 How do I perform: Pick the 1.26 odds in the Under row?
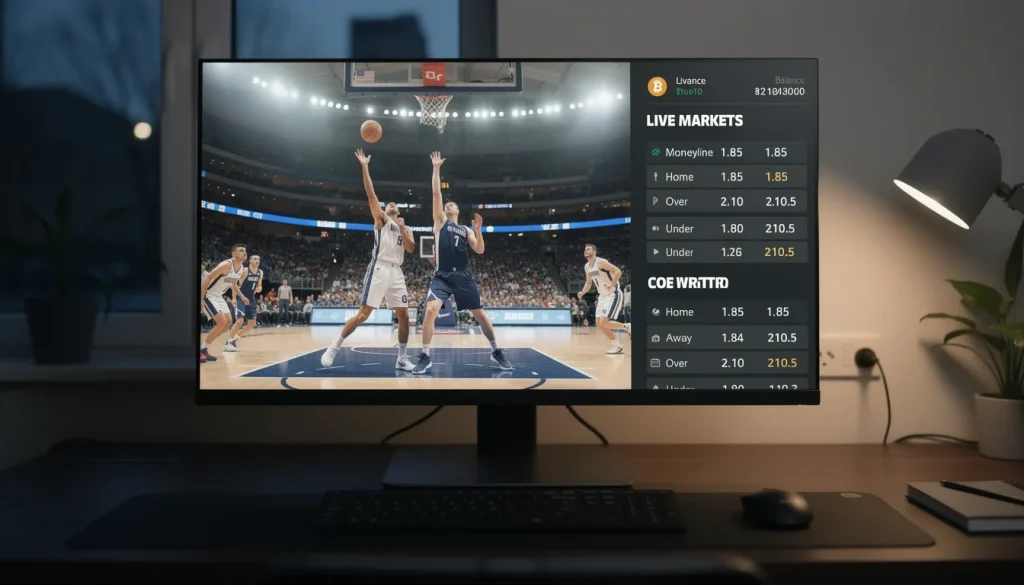pyautogui.click(x=731, y=252)
